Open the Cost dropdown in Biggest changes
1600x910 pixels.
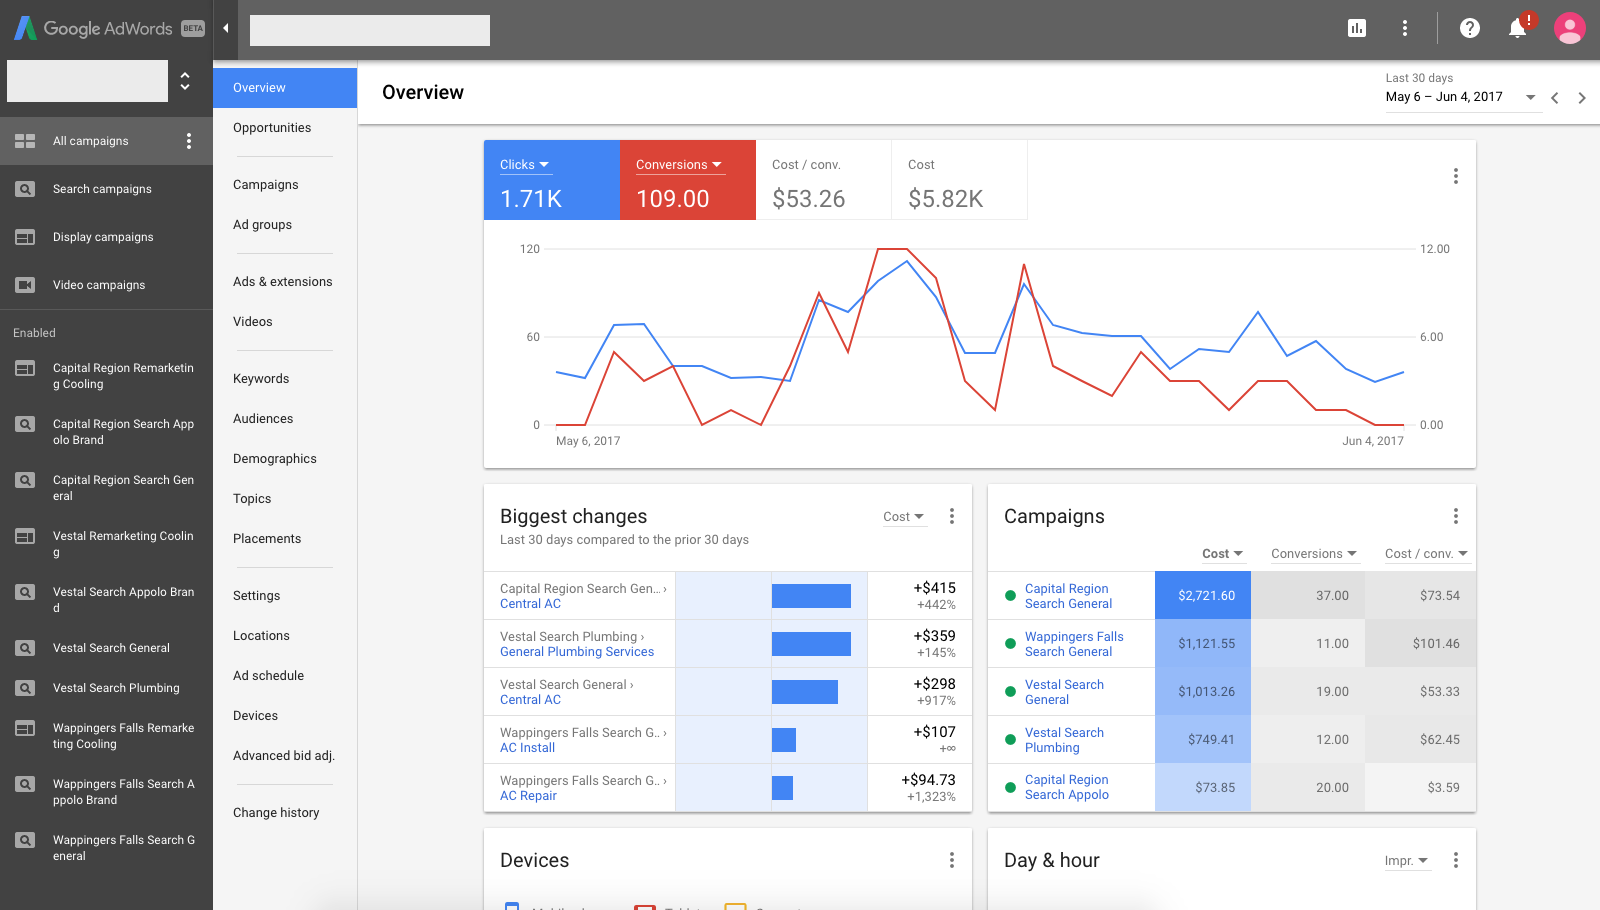[x=903, y=516]
